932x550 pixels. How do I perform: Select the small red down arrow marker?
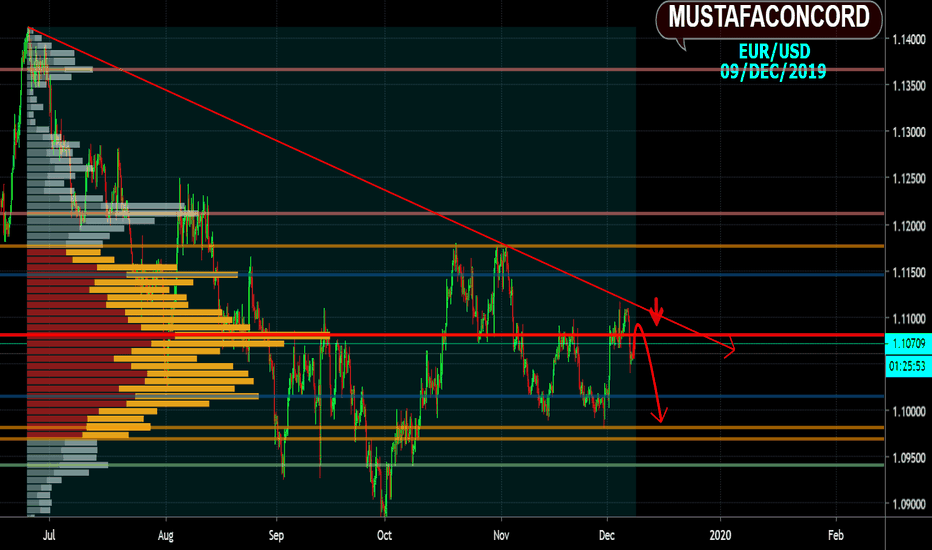pos(656,311)
